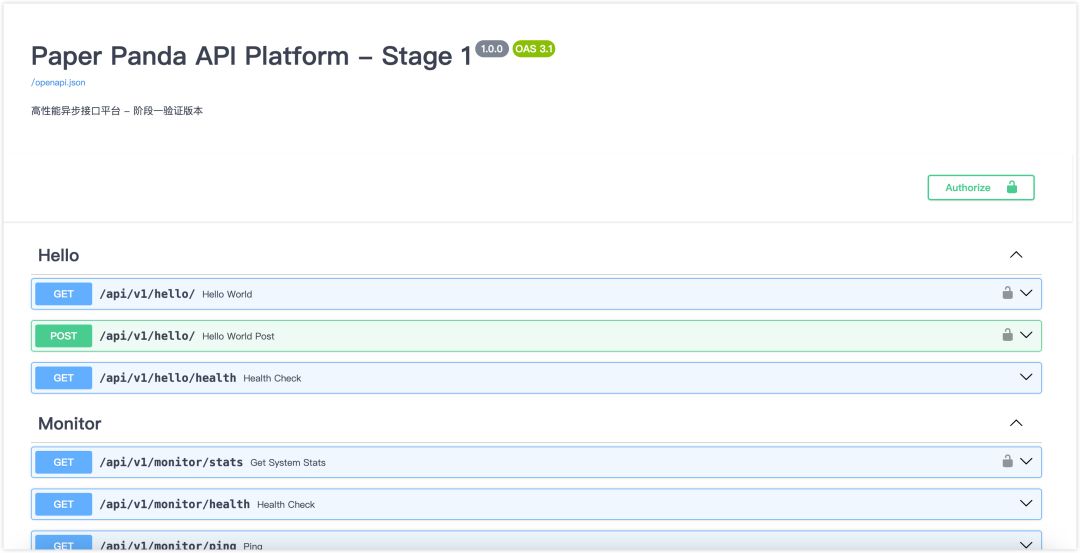
Task: Open the /api/v1/monitor/stats endpoint path
Action: 171,462
